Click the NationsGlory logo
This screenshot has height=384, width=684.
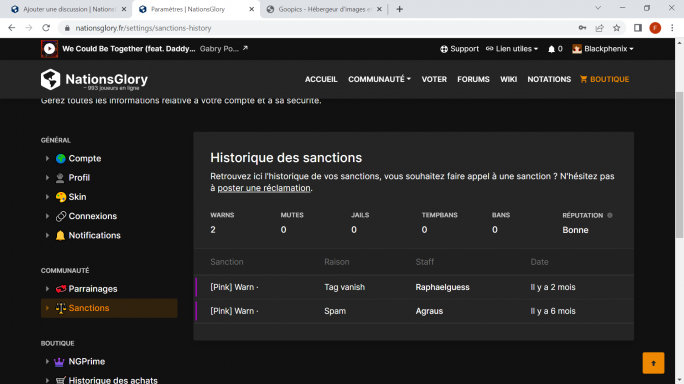pos(94,79)
